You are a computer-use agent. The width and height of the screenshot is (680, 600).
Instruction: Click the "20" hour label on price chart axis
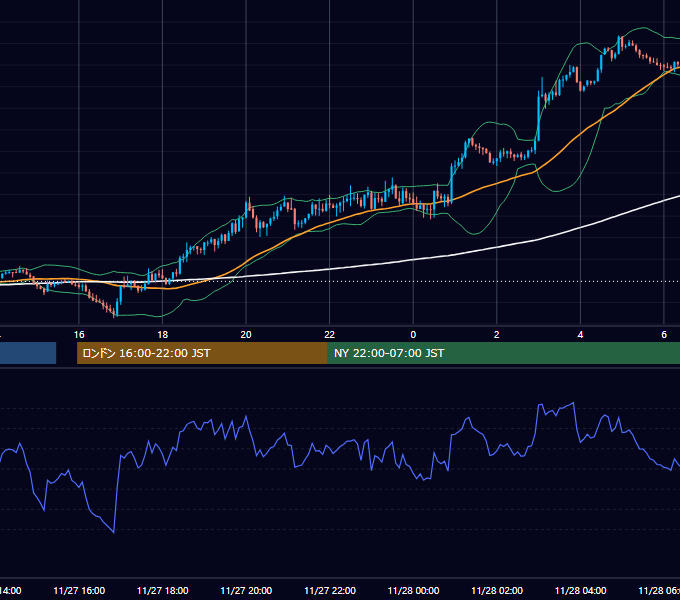coord(246,335)
